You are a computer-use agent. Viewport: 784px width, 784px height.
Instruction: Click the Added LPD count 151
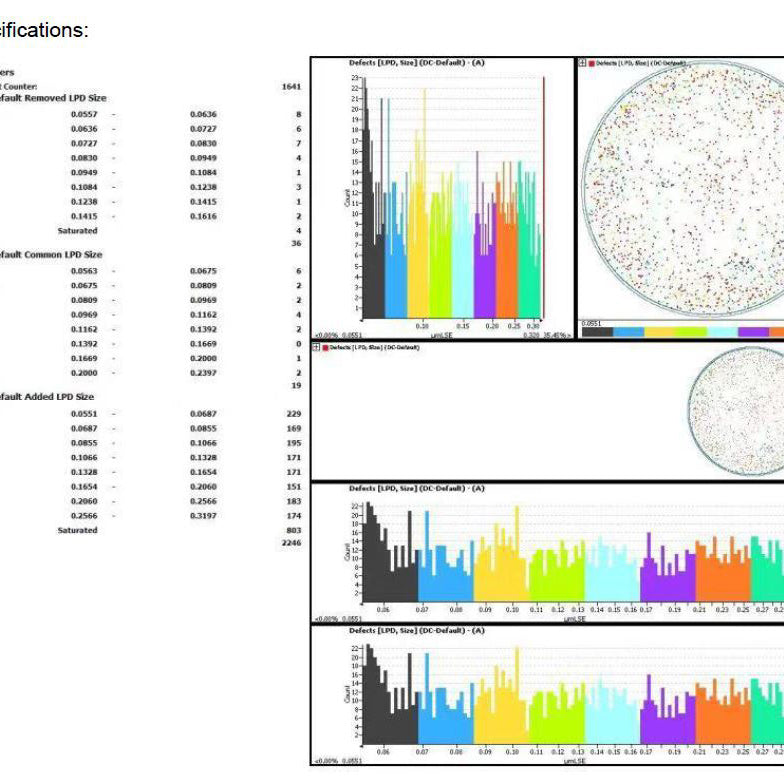pyautogui.click(x=294, y=486)
